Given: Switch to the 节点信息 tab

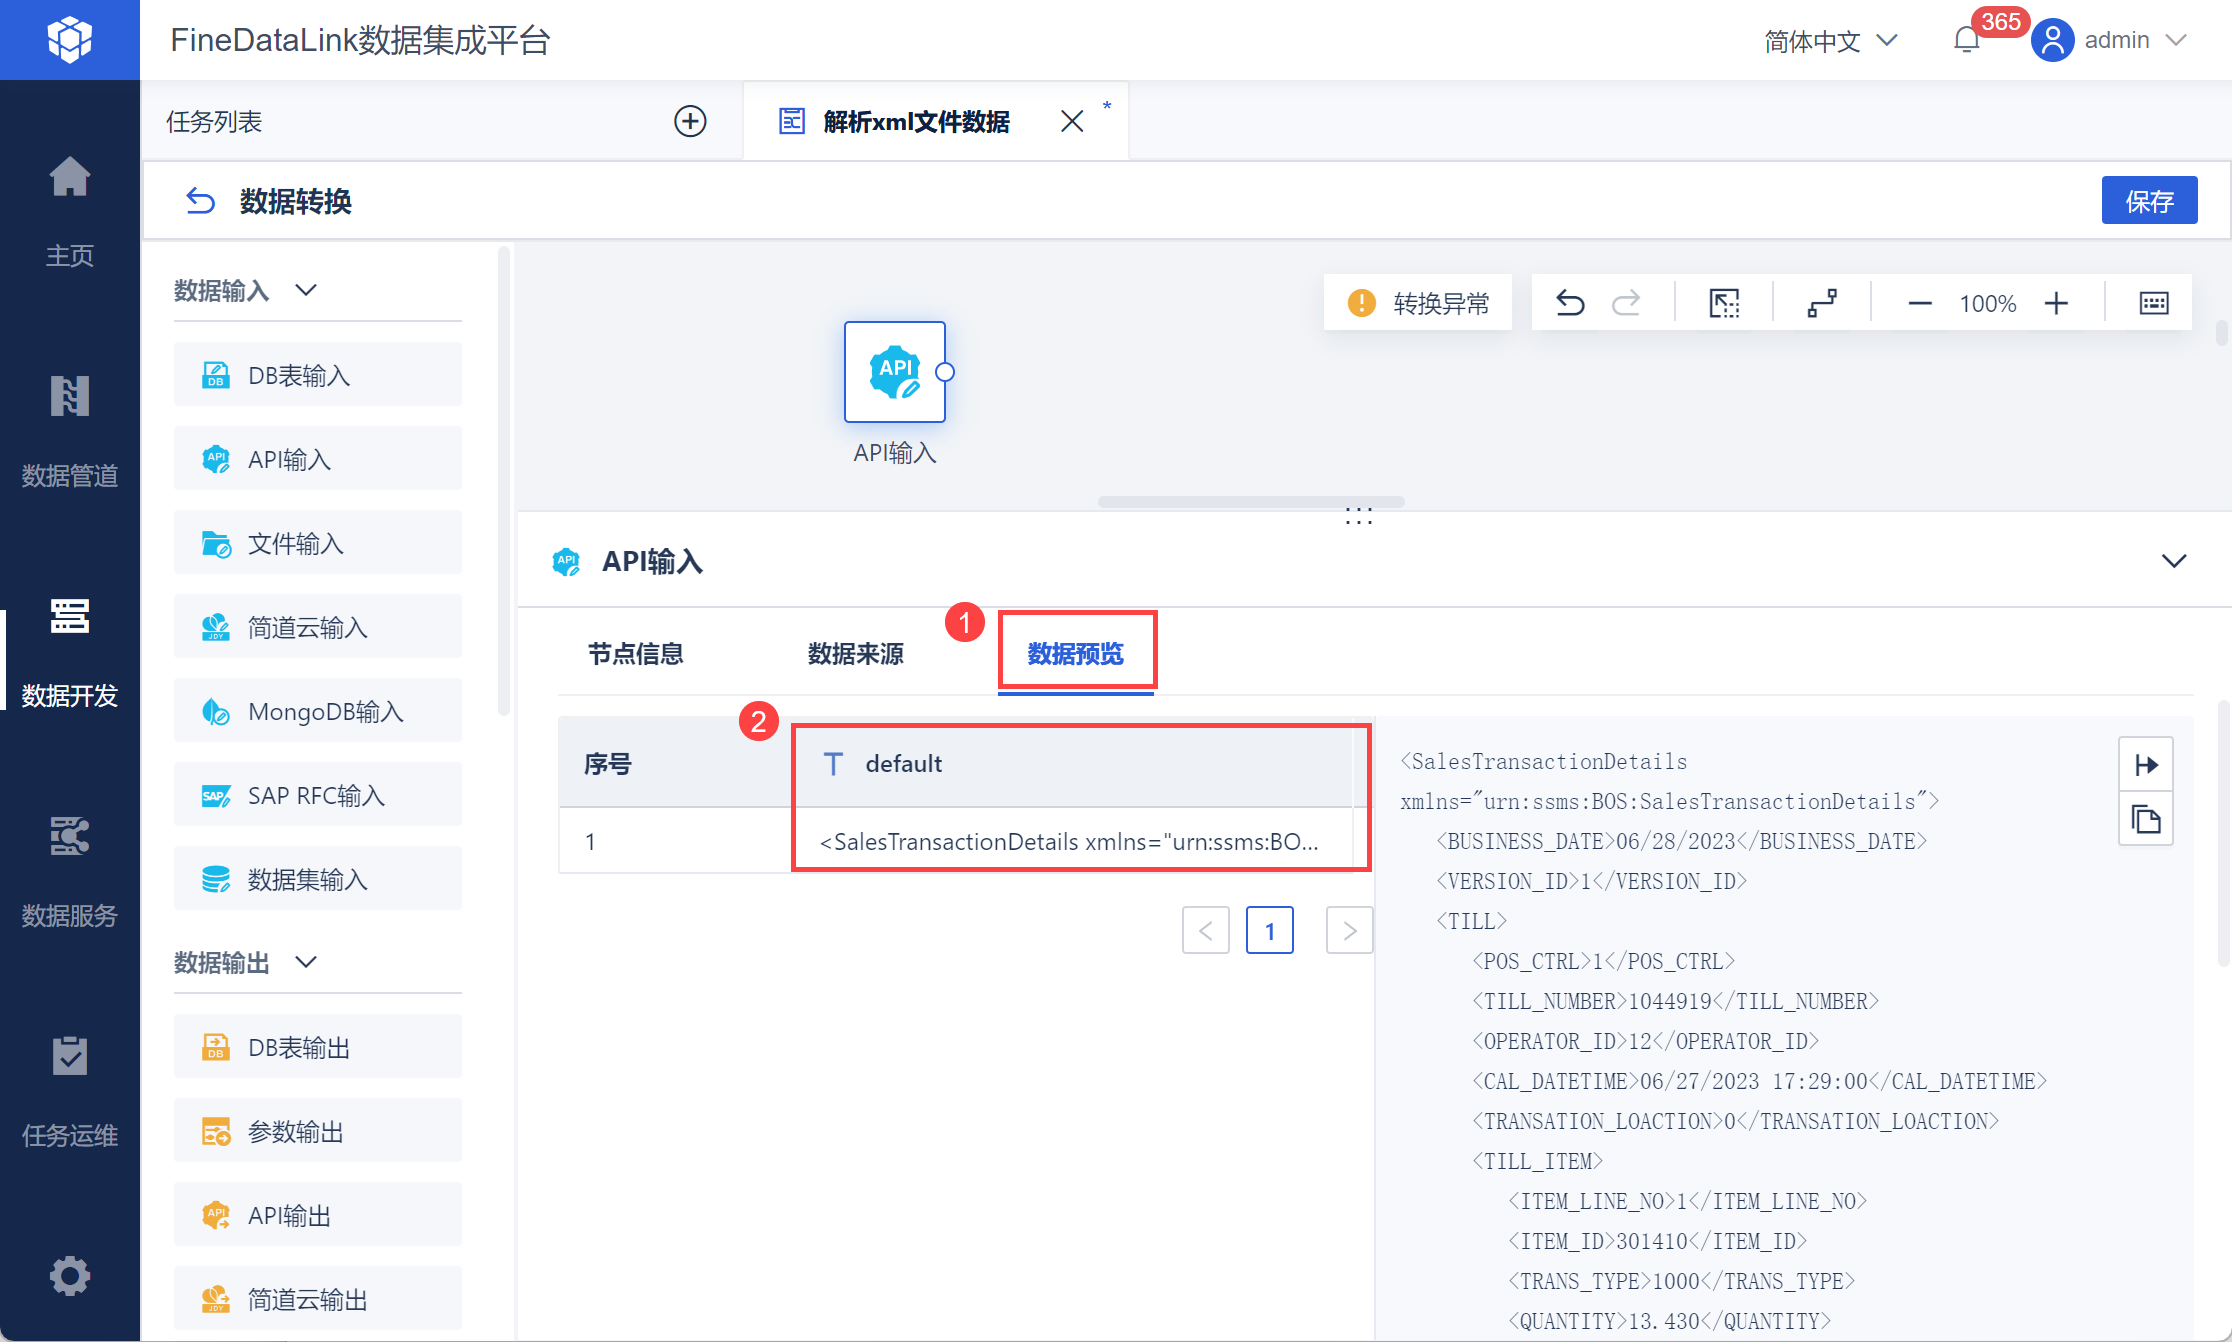Looking at the screenshot, I should [635, 654].
